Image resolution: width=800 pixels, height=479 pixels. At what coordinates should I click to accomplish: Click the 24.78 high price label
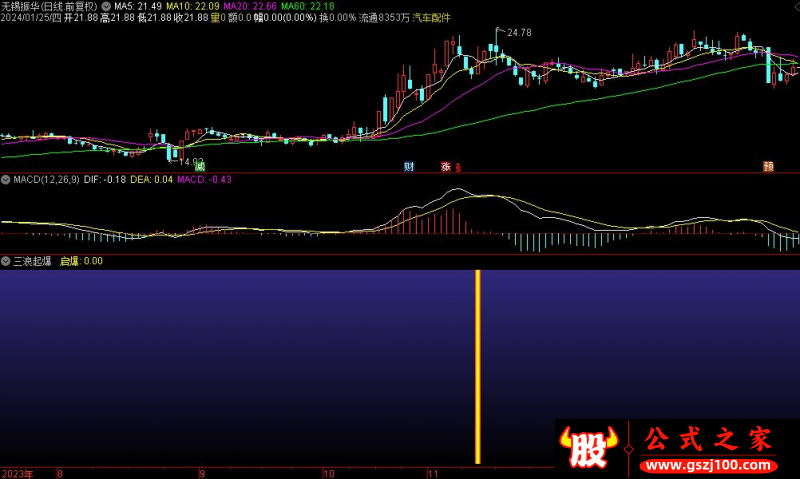pos(519,33)
